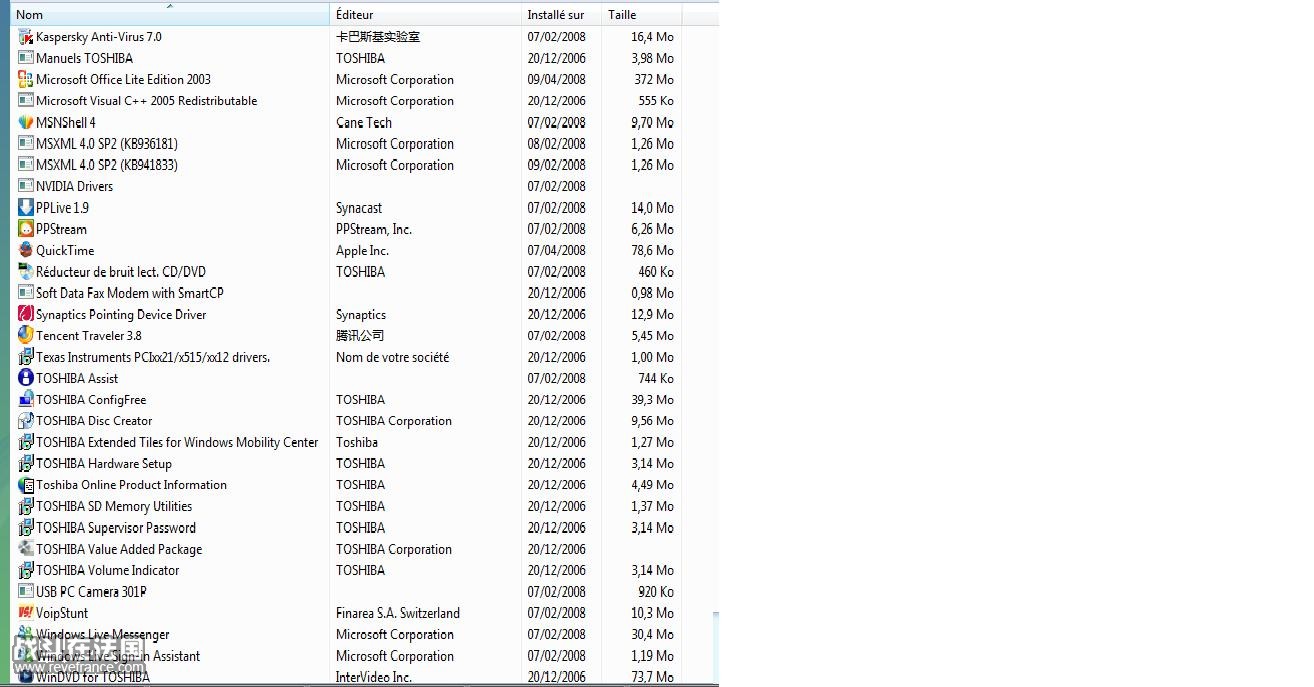Select the program name VoipStunt
The image size is (1314, 687).
click(x=62, y=613)
